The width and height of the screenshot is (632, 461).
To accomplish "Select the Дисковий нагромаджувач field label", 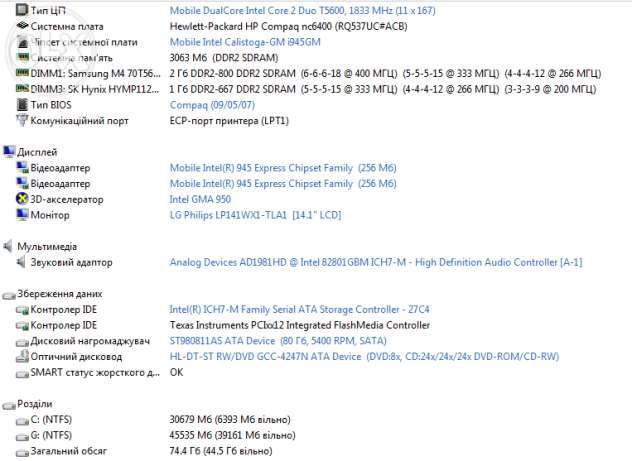I will (x=90, y=341).
